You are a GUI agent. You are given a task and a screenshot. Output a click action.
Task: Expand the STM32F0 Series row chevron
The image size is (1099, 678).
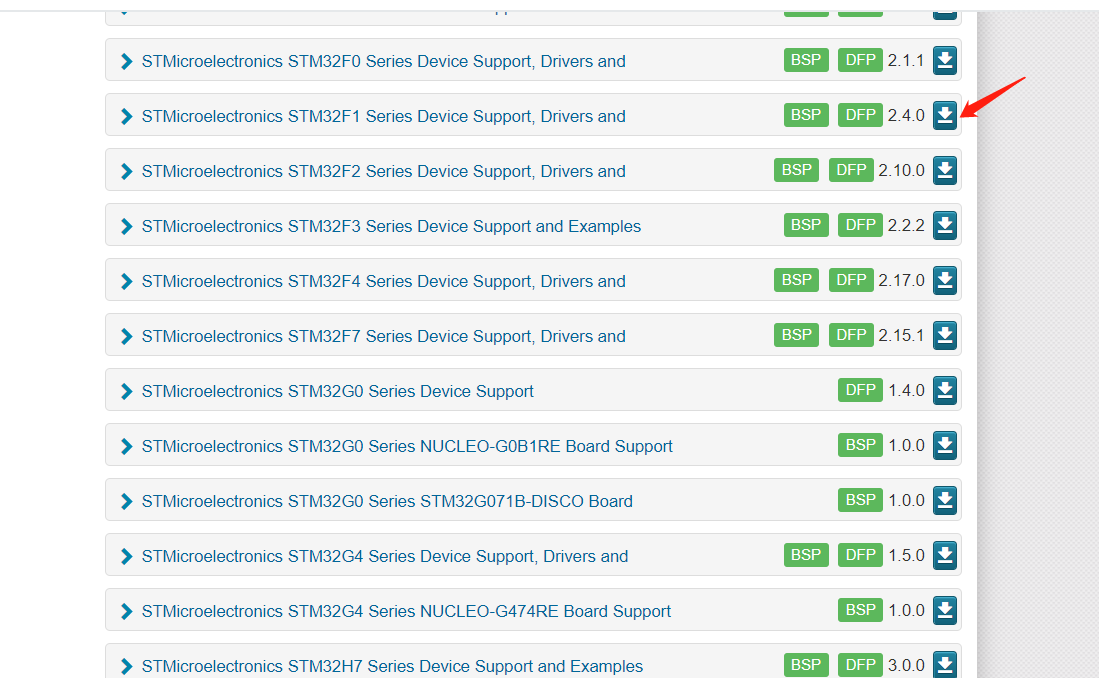click(x=127, y=62)
